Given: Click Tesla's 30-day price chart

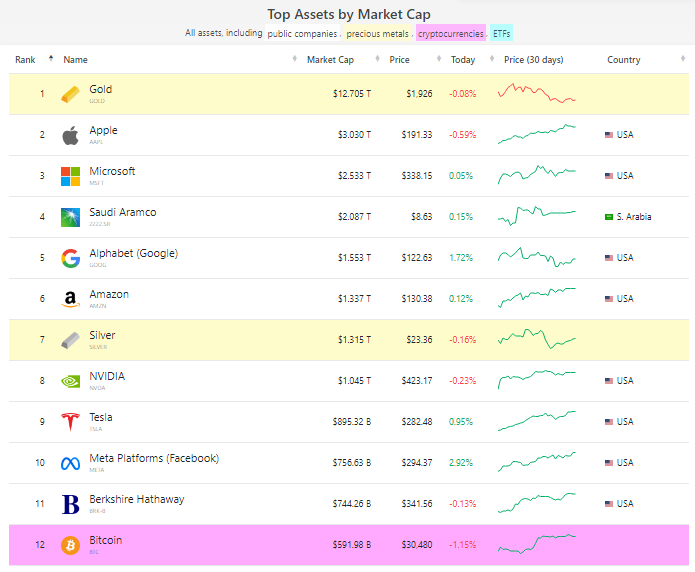Looking at the screenshot, I should click(x=537, y=421).
